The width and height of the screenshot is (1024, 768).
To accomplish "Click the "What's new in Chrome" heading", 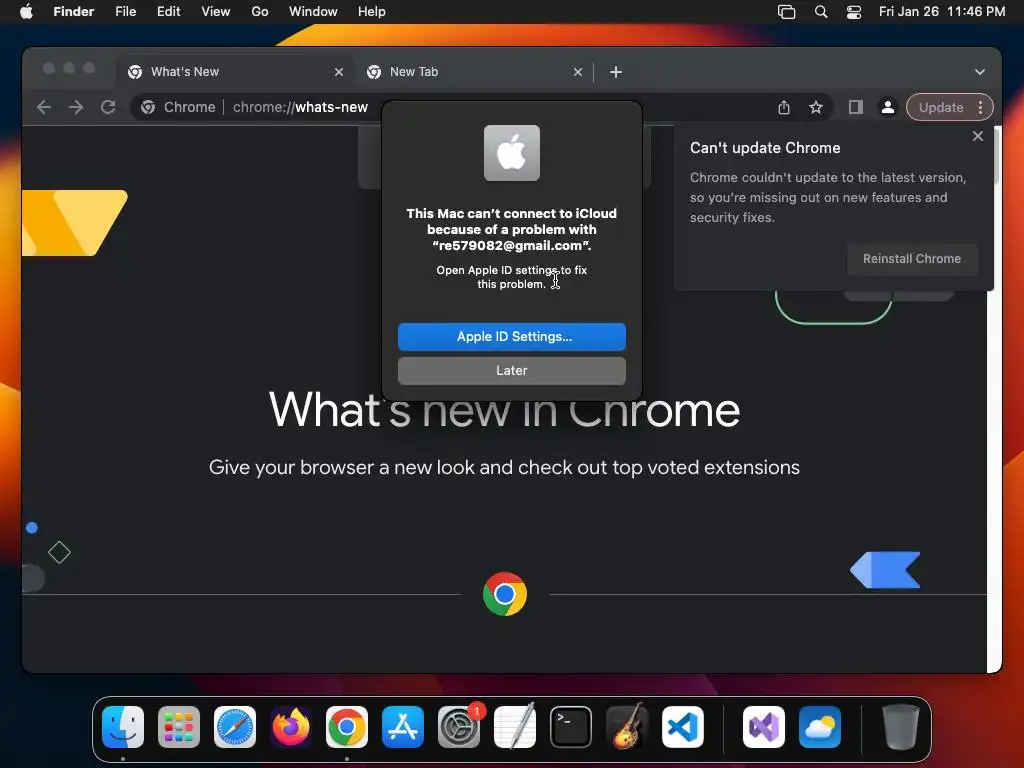I will point(504,410).
